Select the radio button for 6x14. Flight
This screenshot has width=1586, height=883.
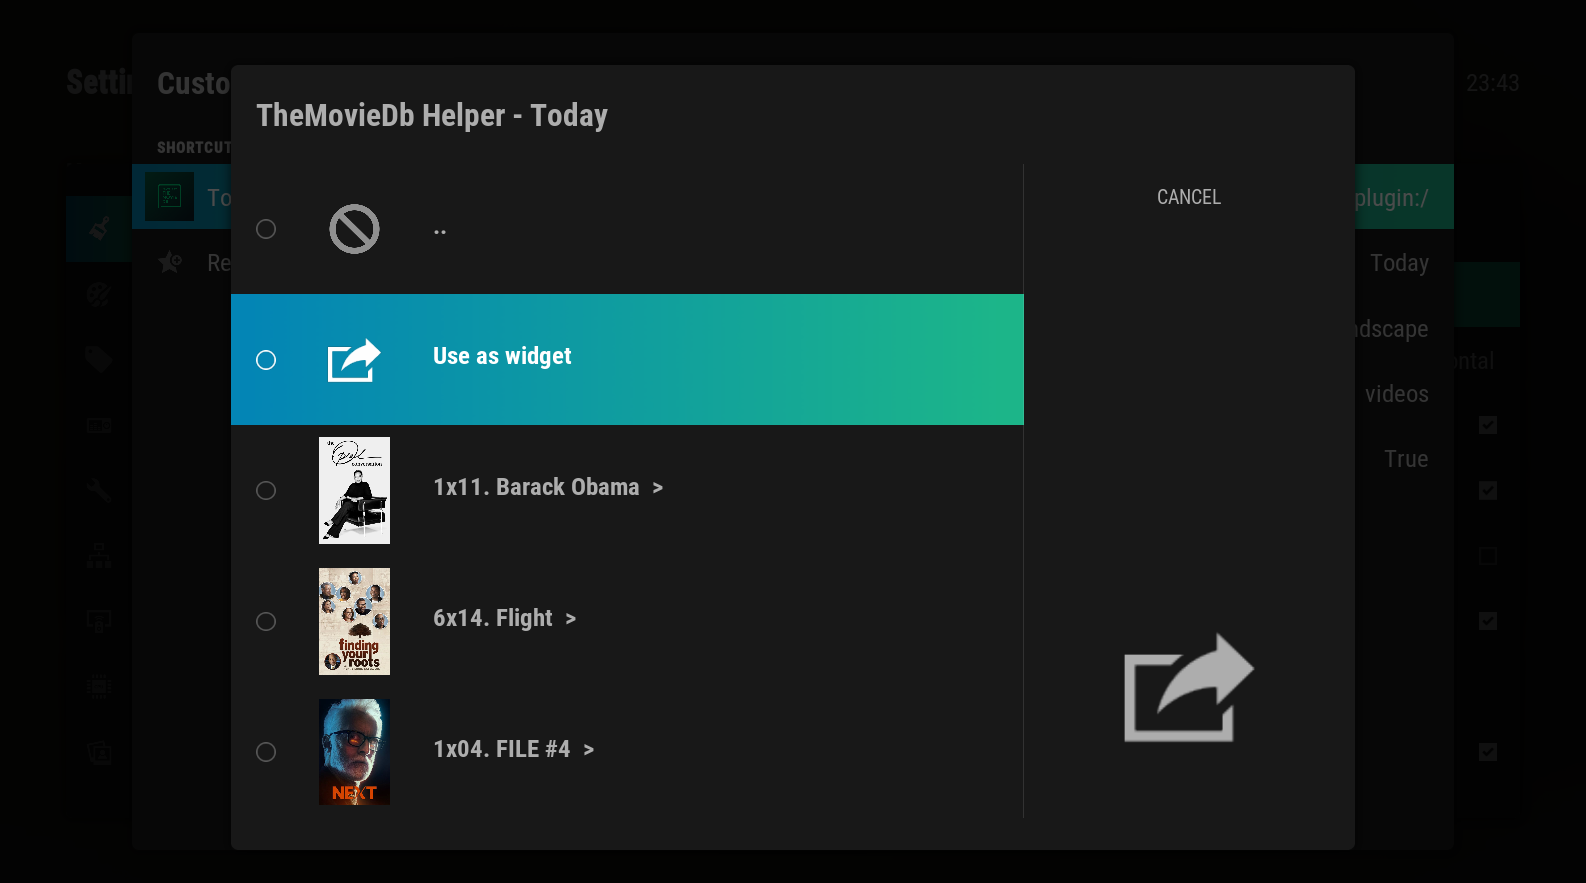point(266,621)
